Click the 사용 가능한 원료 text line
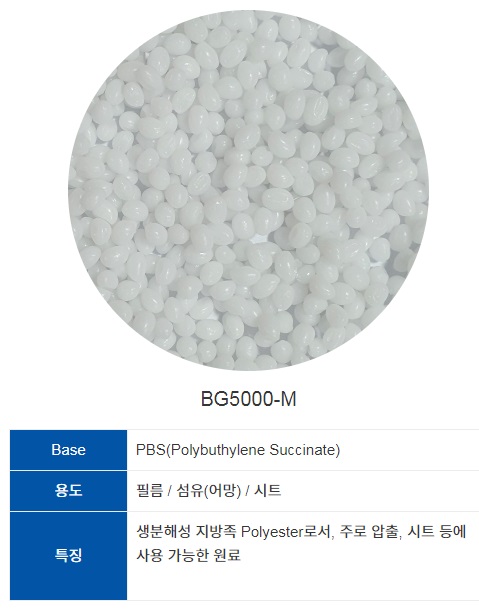 pyautogui.click(x=188, y=555)
